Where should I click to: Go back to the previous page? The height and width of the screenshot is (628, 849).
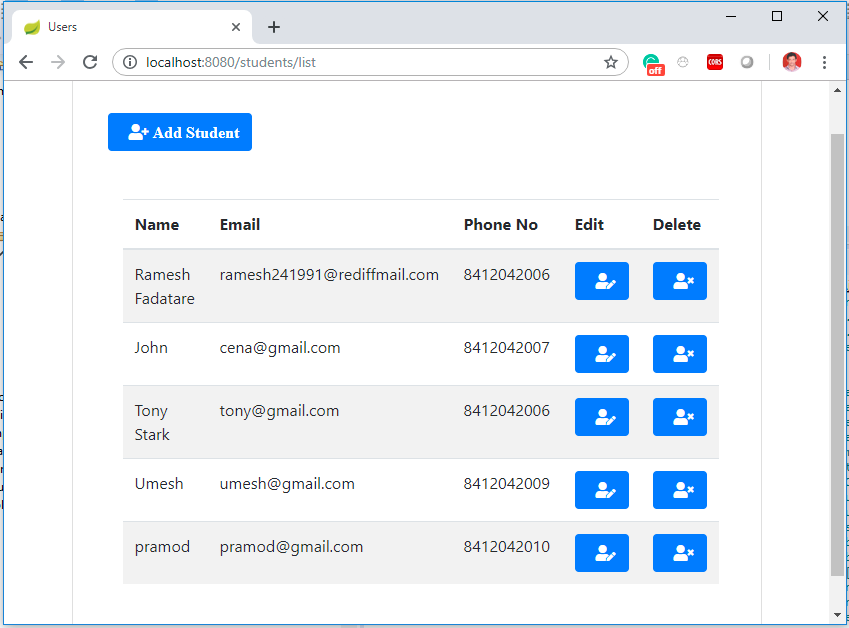click(x=26, y=62)
